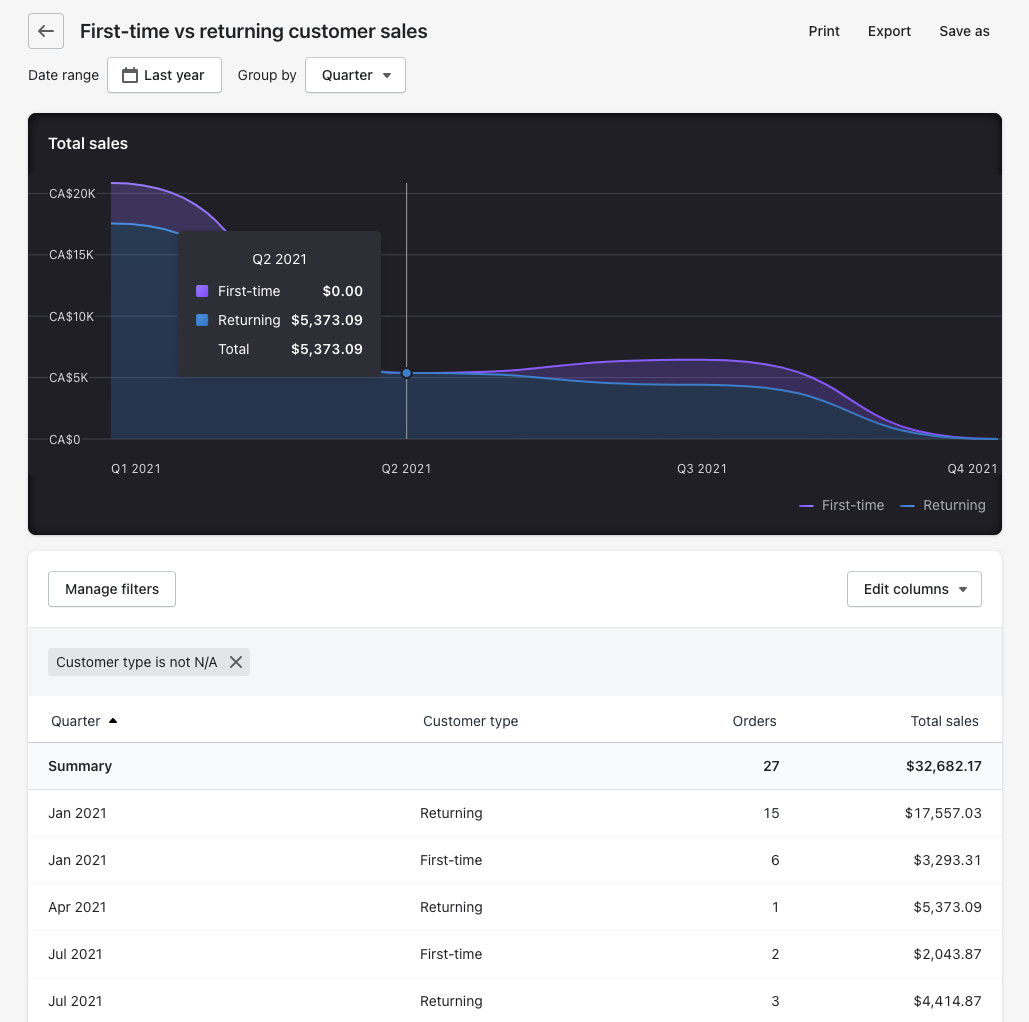Click the First-time line icon in the chart legend
Screen dimensions: 1029x1022
coord(806,505)
